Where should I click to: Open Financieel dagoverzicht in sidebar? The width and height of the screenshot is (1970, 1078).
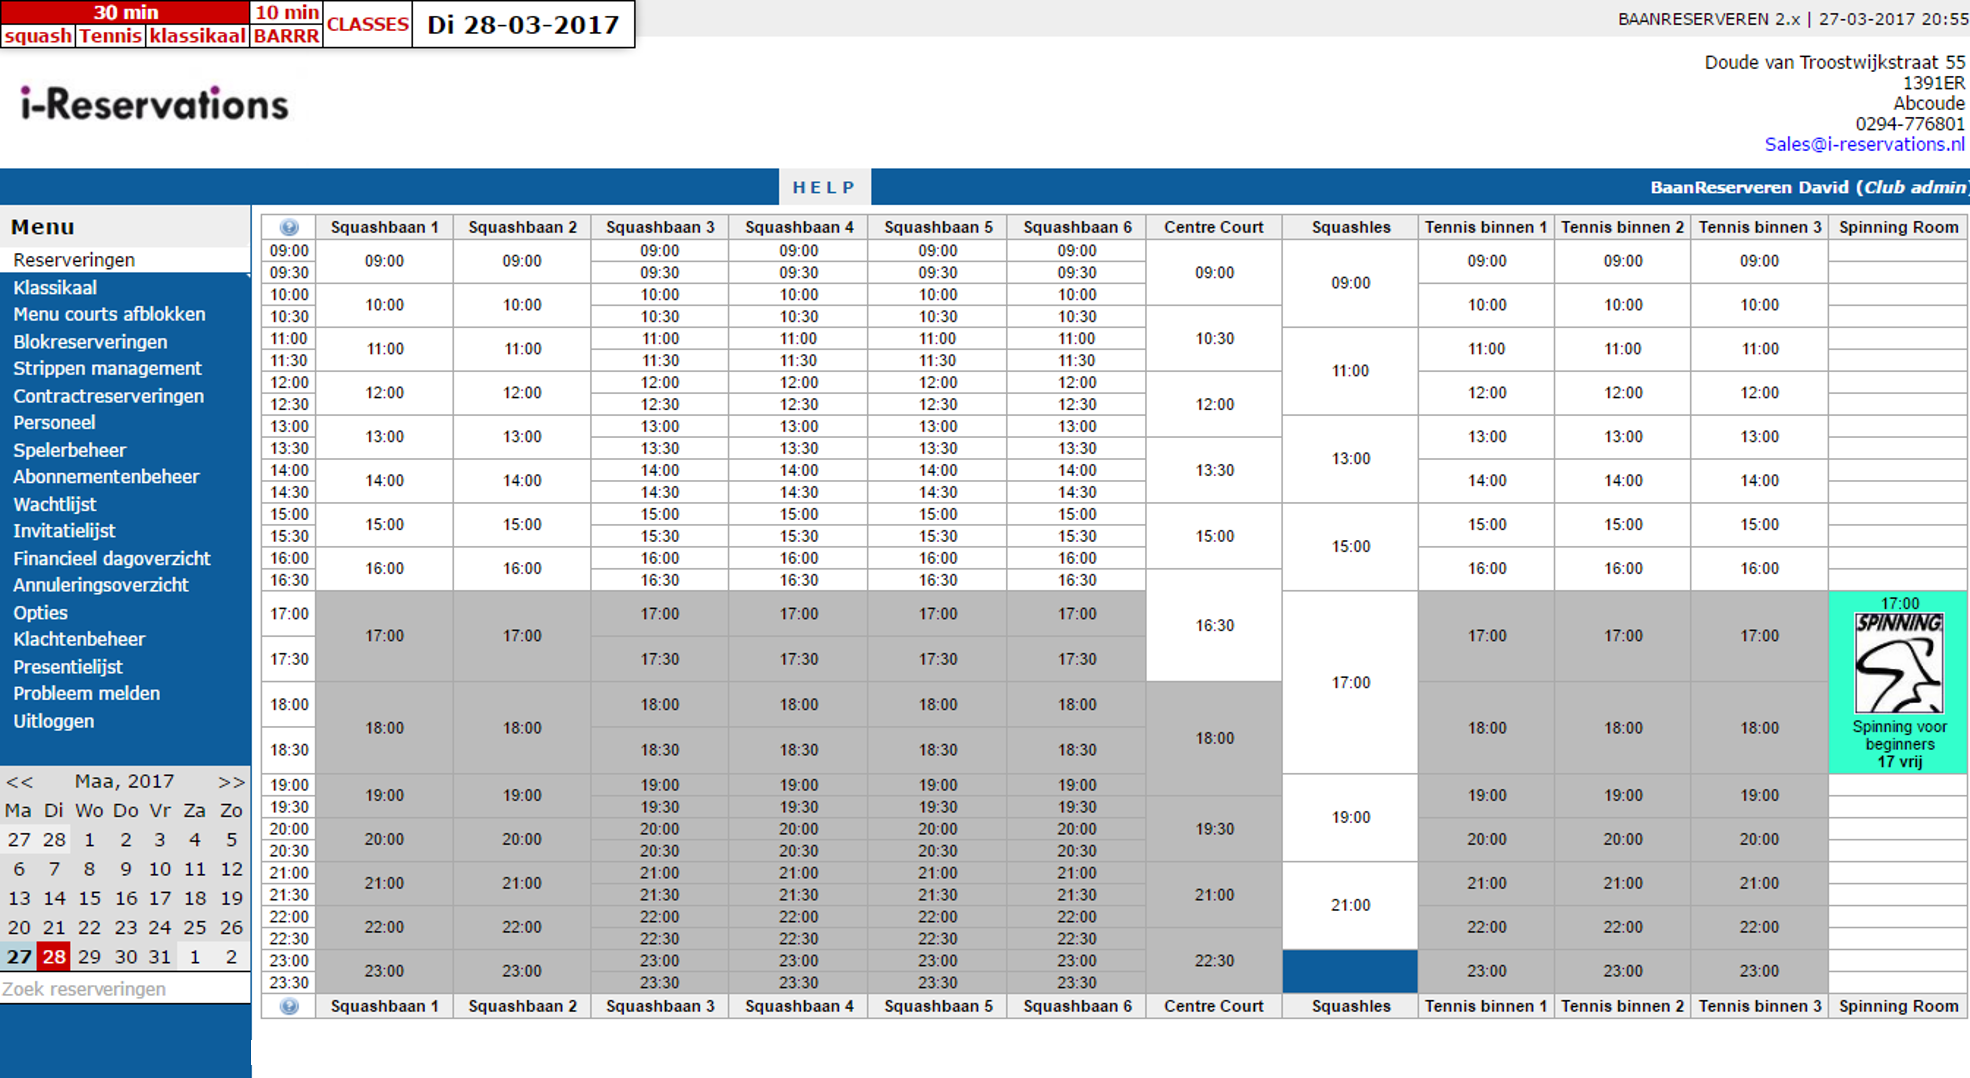111,558
